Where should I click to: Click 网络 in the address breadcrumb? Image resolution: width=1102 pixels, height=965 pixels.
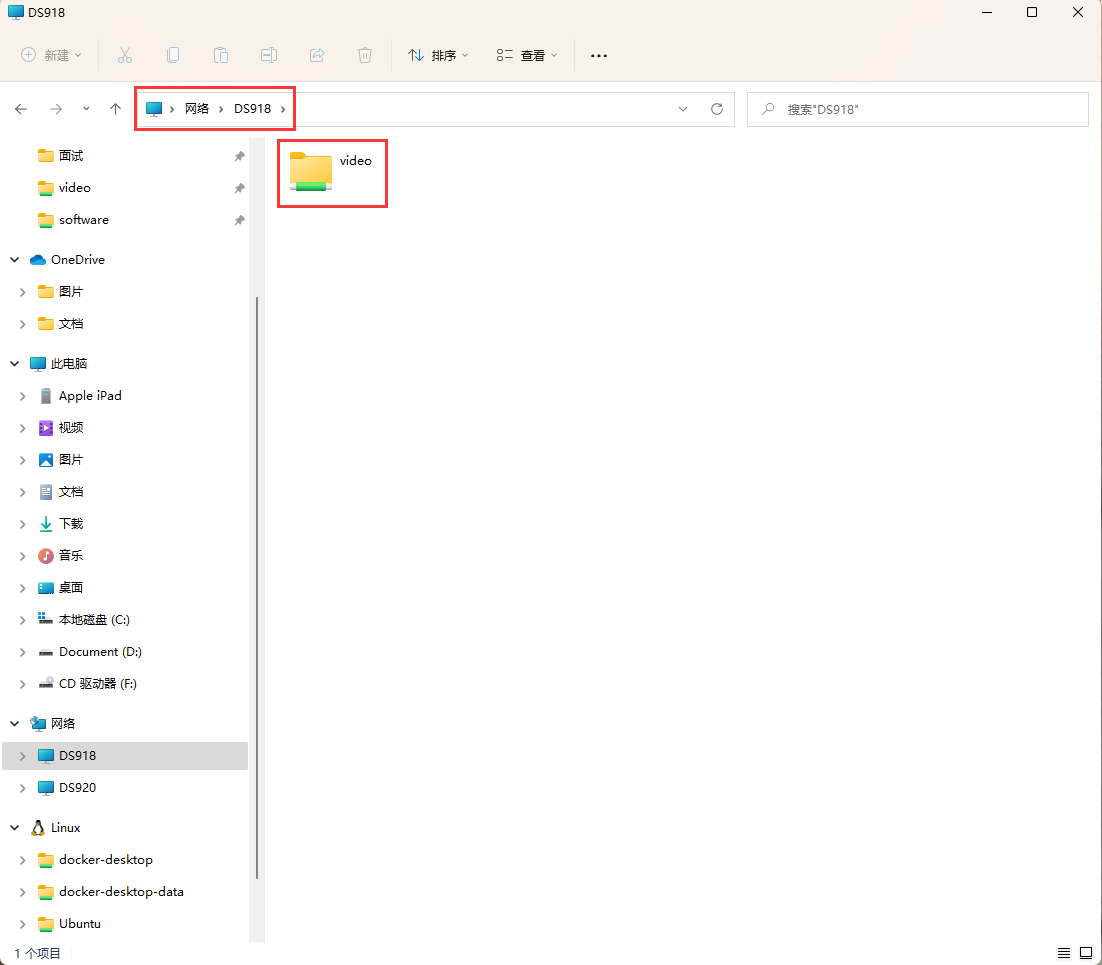click(197, 109)
